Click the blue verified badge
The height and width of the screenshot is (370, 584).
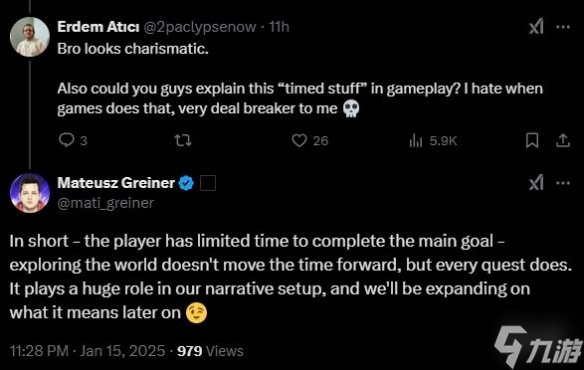click(186, 183)
